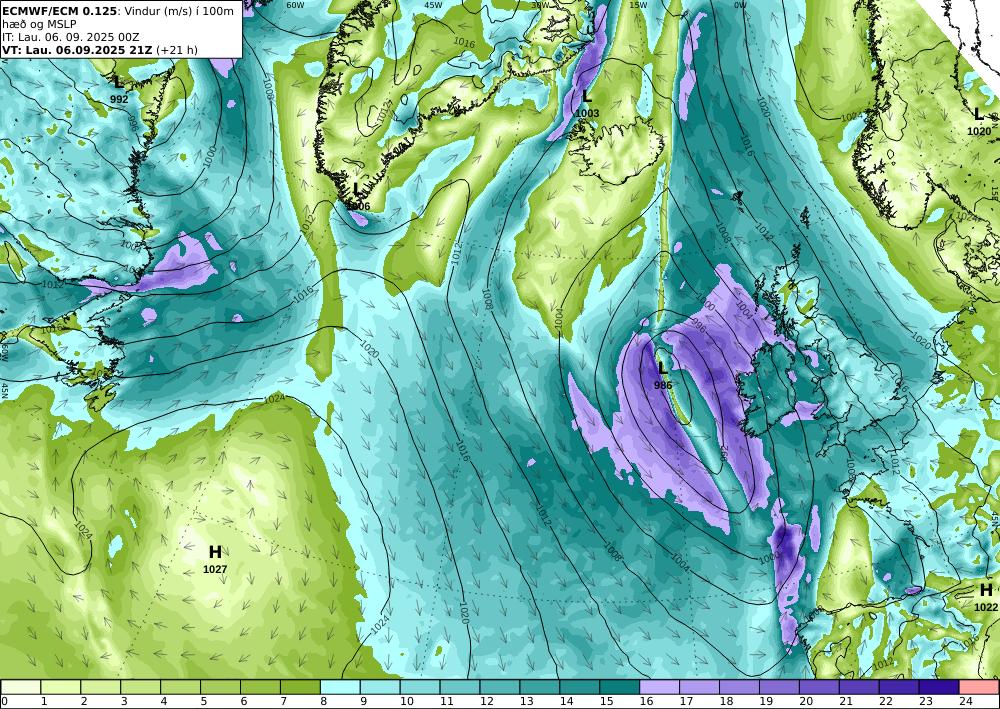The width and height of the screenshot is (1000, 709).
Task: Click the legend number 18
Action: (726, 701)
